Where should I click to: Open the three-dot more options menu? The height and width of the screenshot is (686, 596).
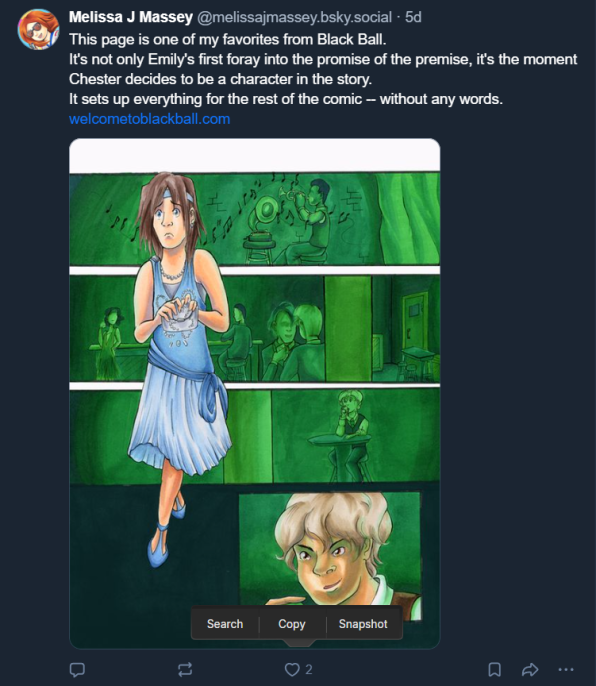click(x=566, y=669)
